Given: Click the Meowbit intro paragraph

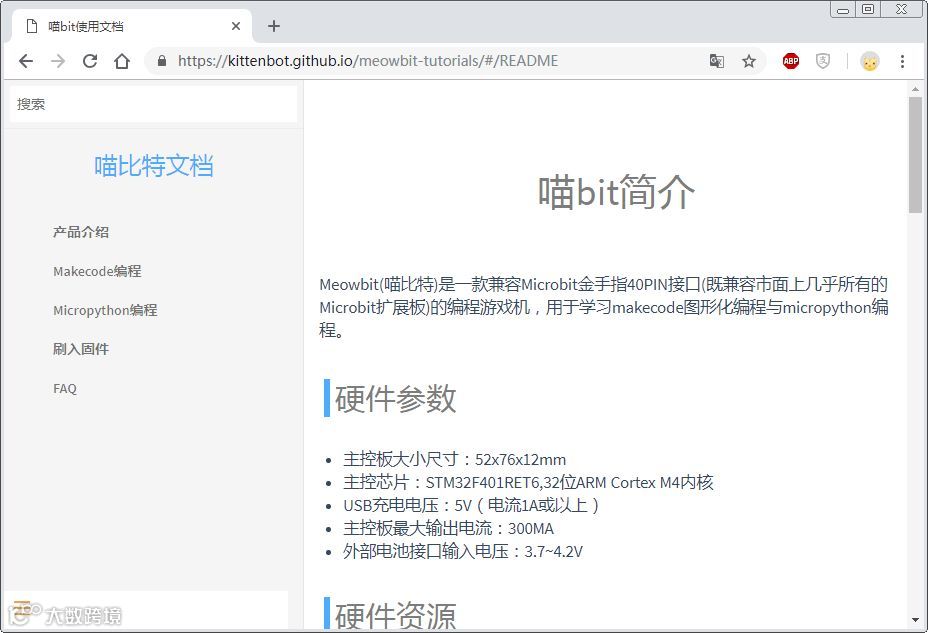Looking at the screenshot, I should pos(604,307).
